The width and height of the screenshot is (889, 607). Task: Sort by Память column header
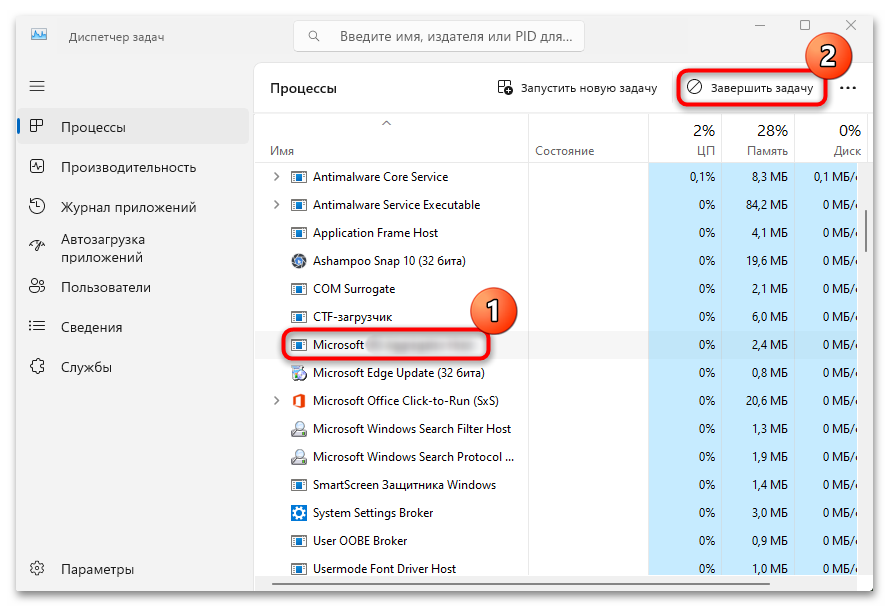[758, 139]
